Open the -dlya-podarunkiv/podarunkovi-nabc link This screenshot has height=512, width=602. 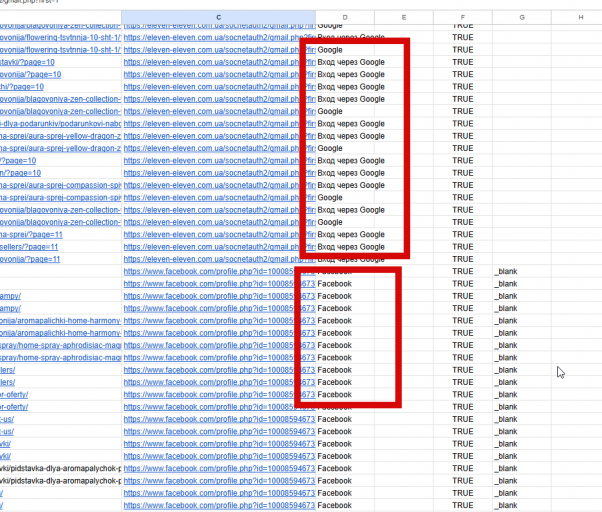60,124
